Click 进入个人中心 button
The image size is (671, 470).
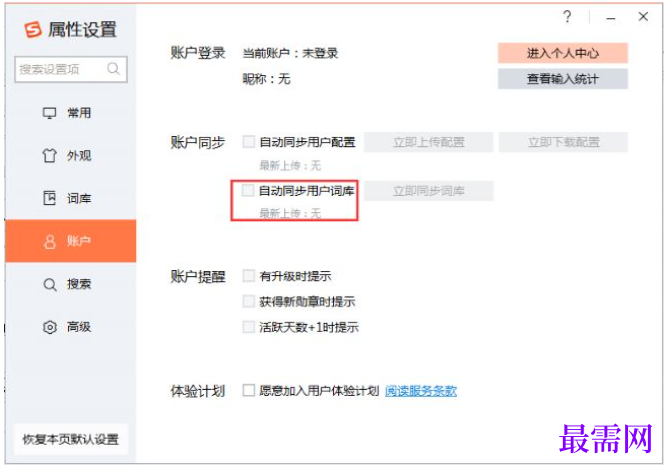[x=562, y=53]
